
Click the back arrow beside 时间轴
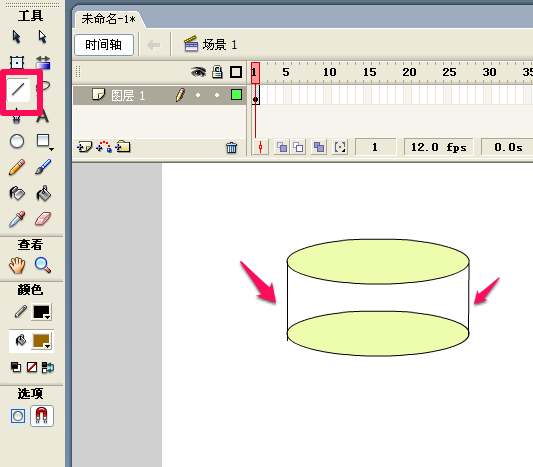pyautogui.click(x=154, y=45)
